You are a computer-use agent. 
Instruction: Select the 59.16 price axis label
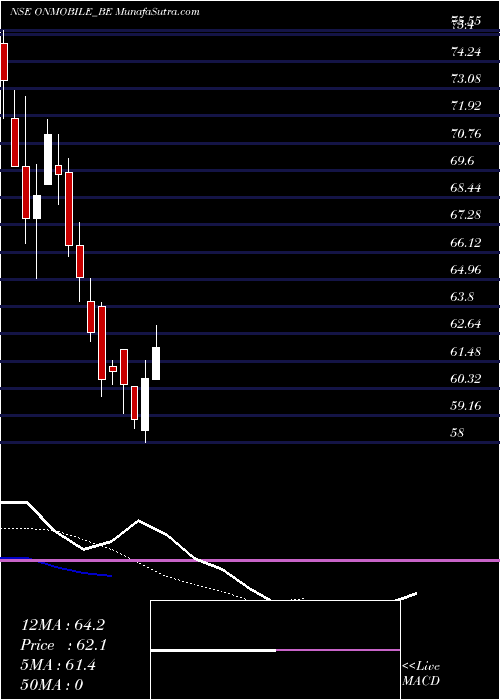pos(466,406)
